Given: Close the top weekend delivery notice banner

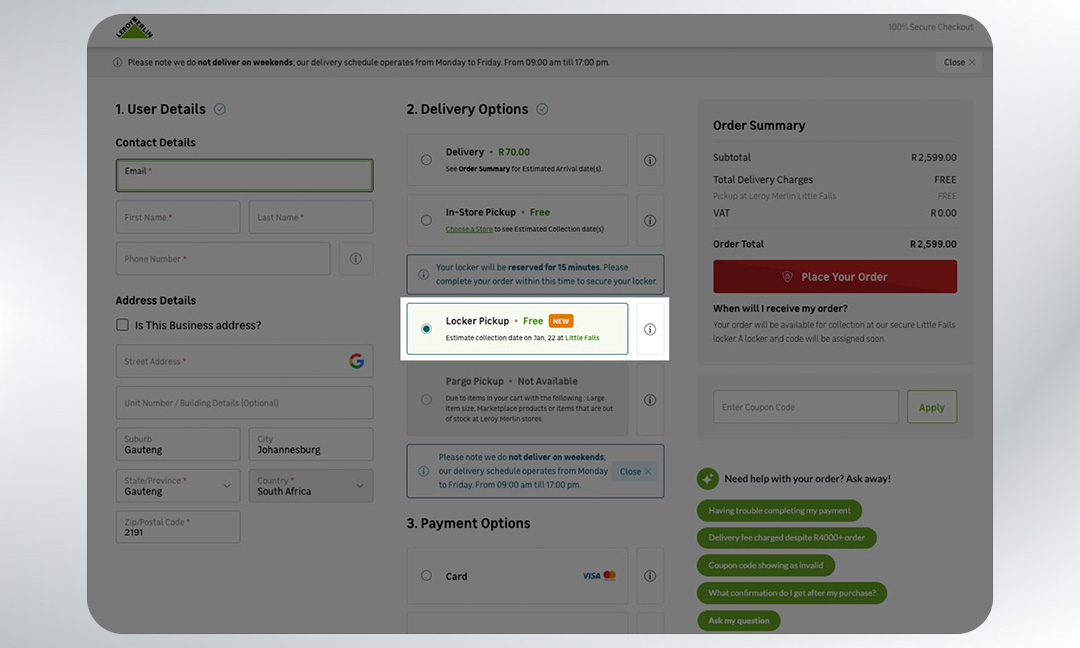Looking at the screenshot, I should click(959, 62).
